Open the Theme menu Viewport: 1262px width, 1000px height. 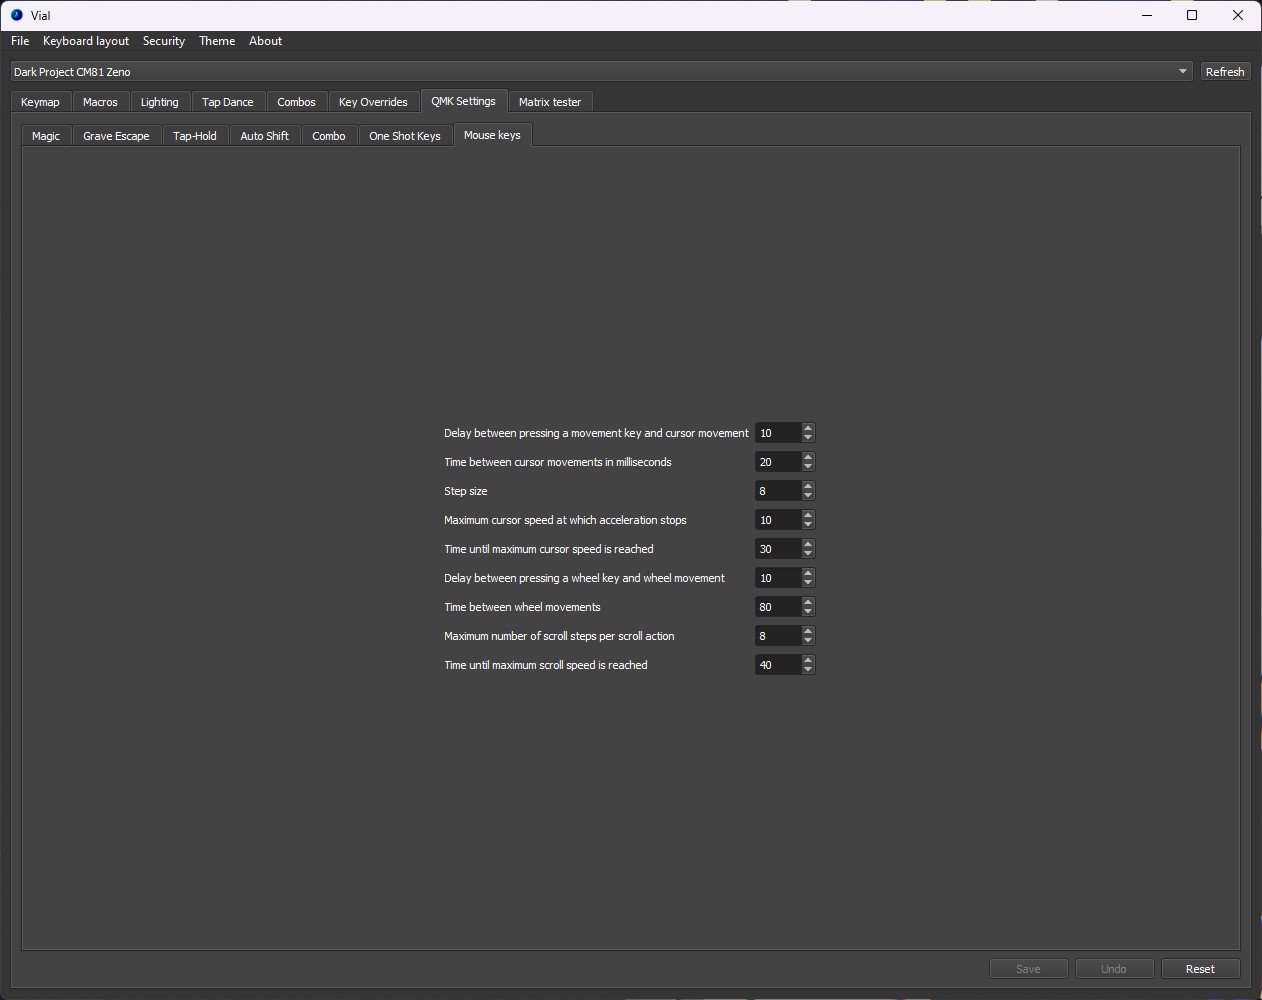click(217, 41)
